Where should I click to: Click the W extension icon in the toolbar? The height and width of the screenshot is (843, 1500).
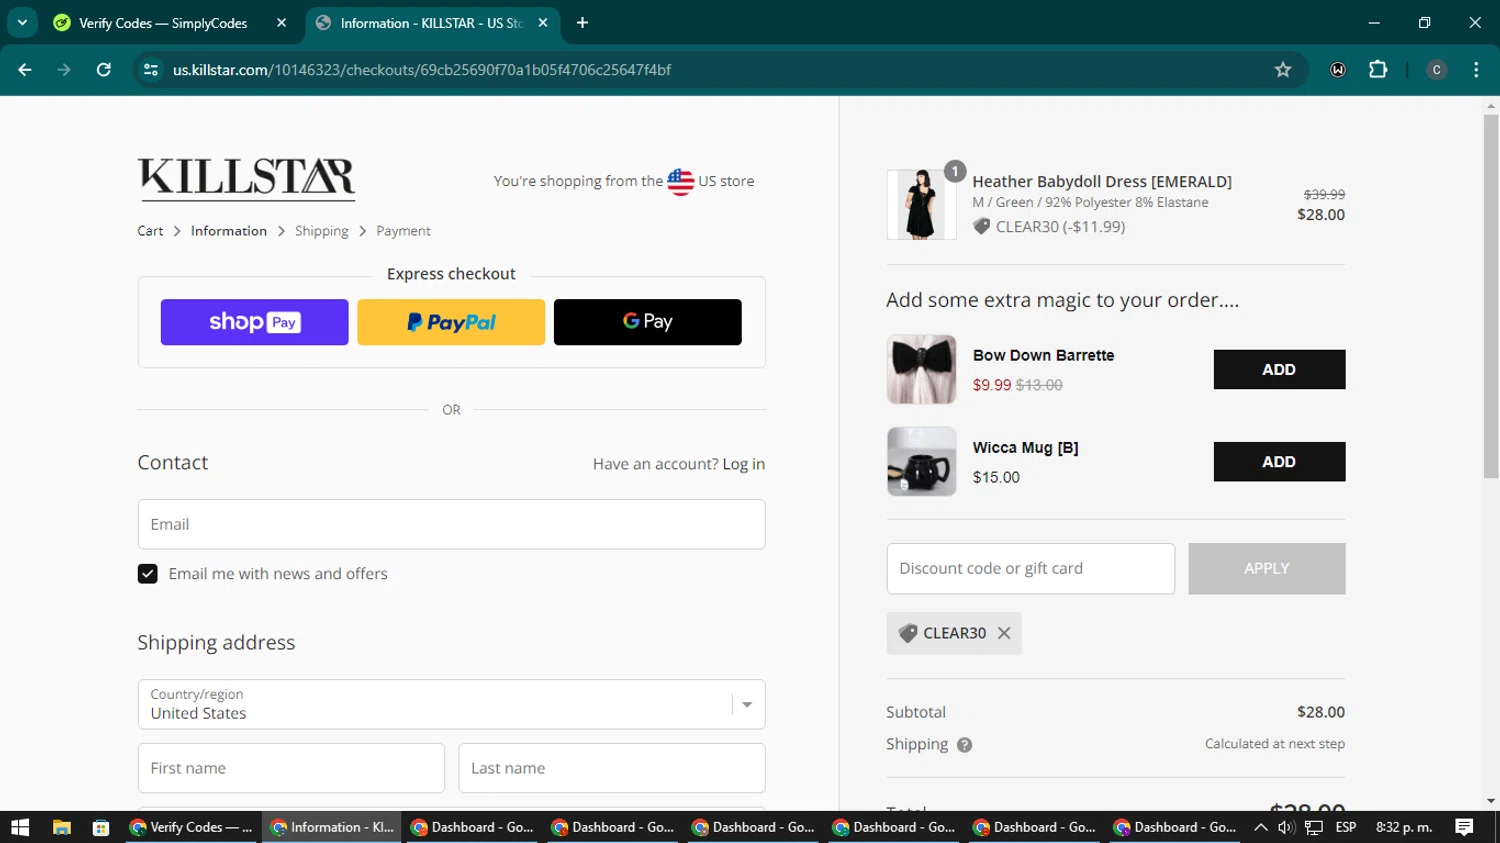pos(1338,70)
